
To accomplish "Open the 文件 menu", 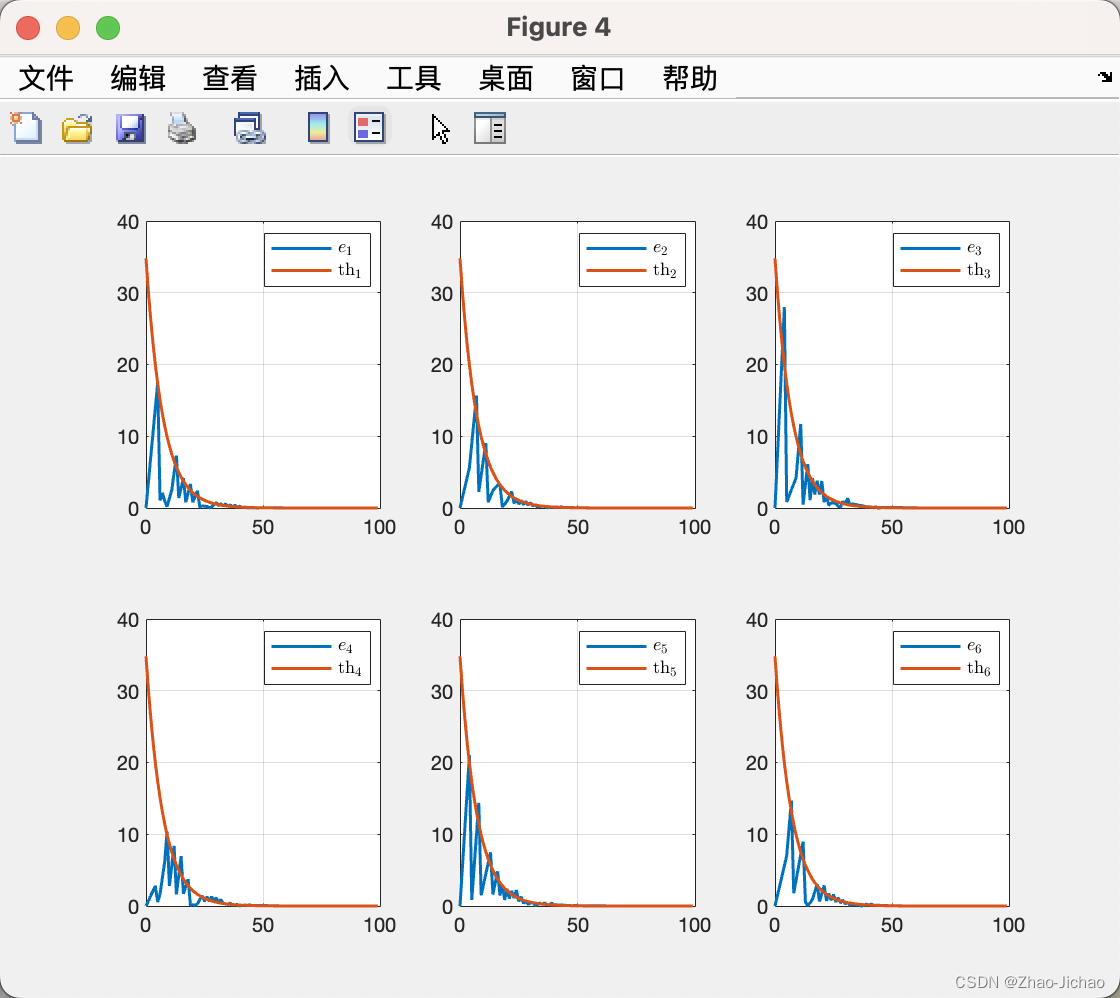I will point(46,78).
